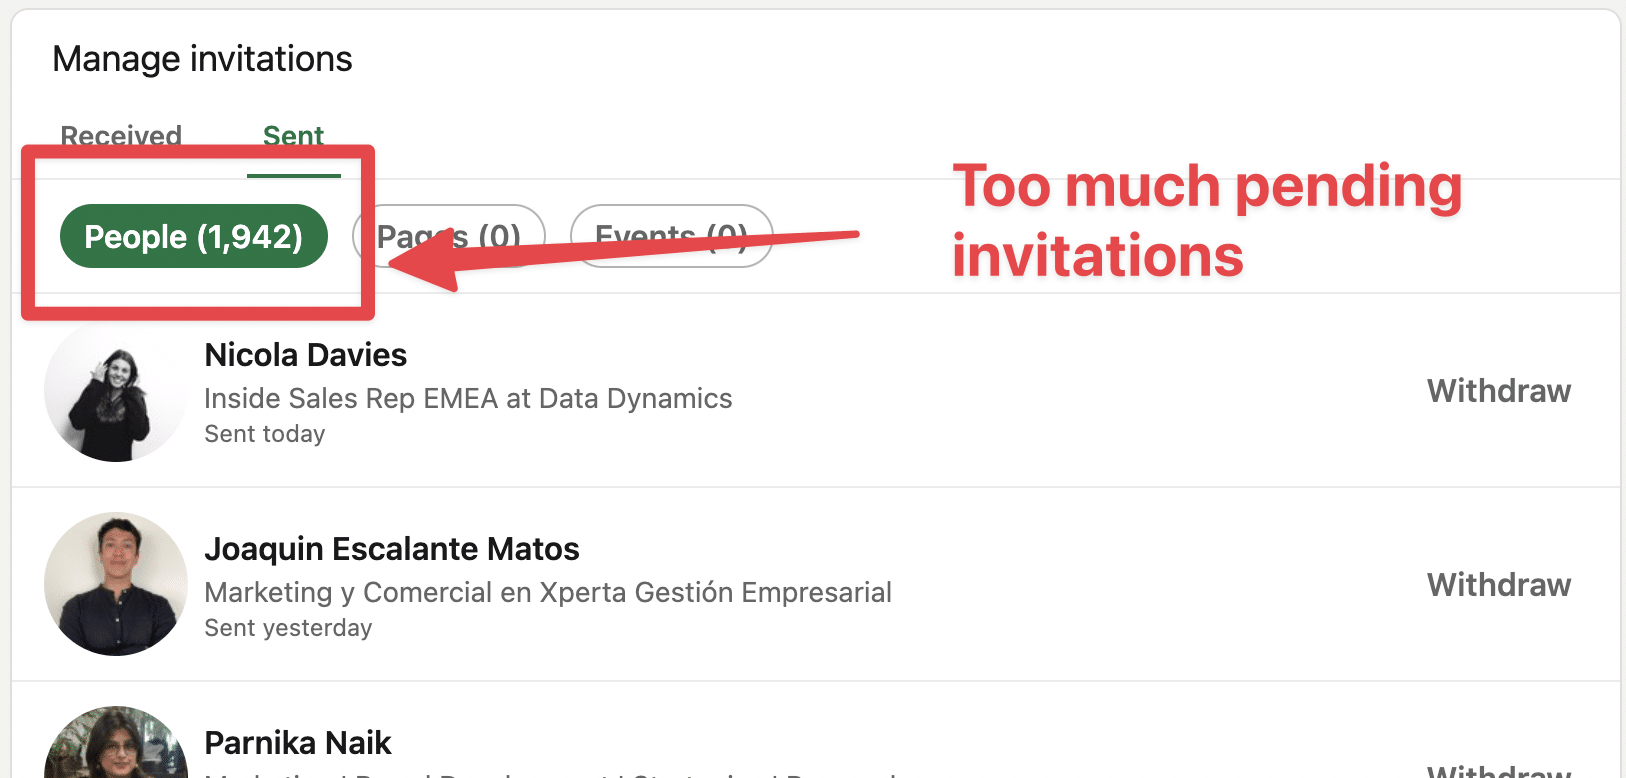The image size is (1626, 778).
Task: Open Nicola Davies's profile
Action: pyautogui.click(x=304, y=355)
